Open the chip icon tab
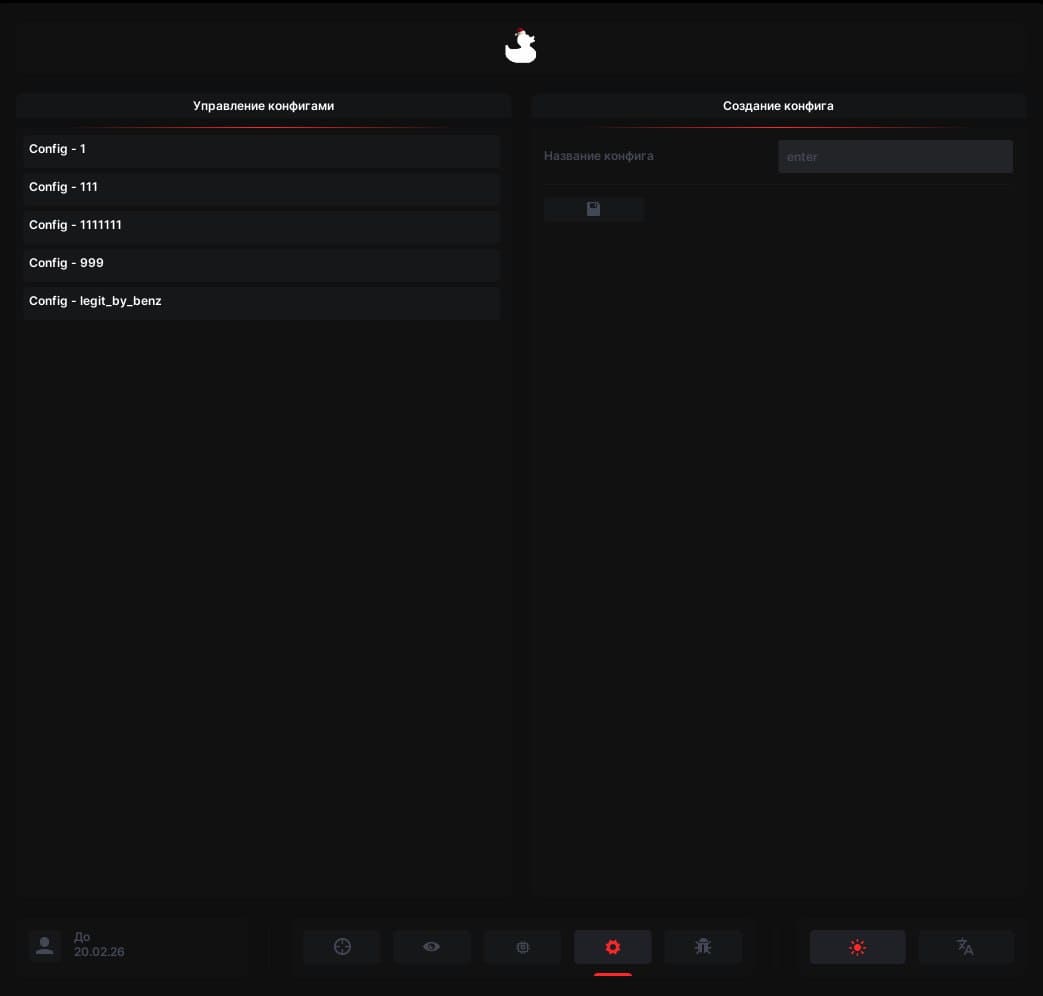 point(522,946)
